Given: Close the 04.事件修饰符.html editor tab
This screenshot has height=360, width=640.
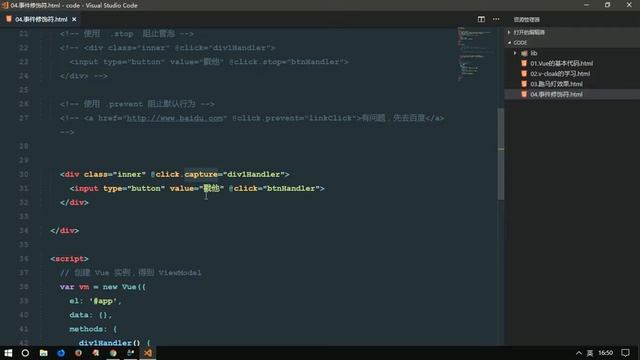Looking at the screenshot, I should point(74,19).
